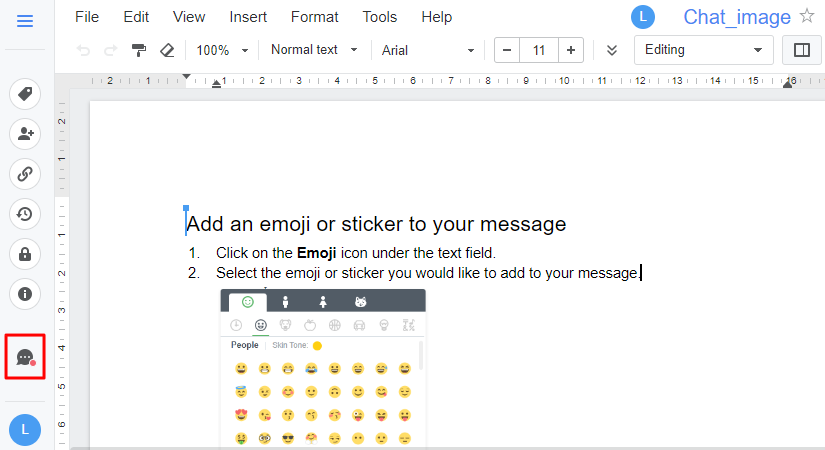Click the tag icon in the left sidebar
The image size is (825, 450).
click(x=25, y=94)
